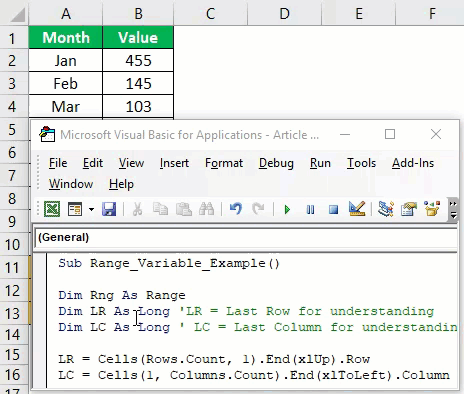Click the View Microsoft Excel toolbar icon
The image size is (464, 394).
pyautogui.click(x=52, y=209)
